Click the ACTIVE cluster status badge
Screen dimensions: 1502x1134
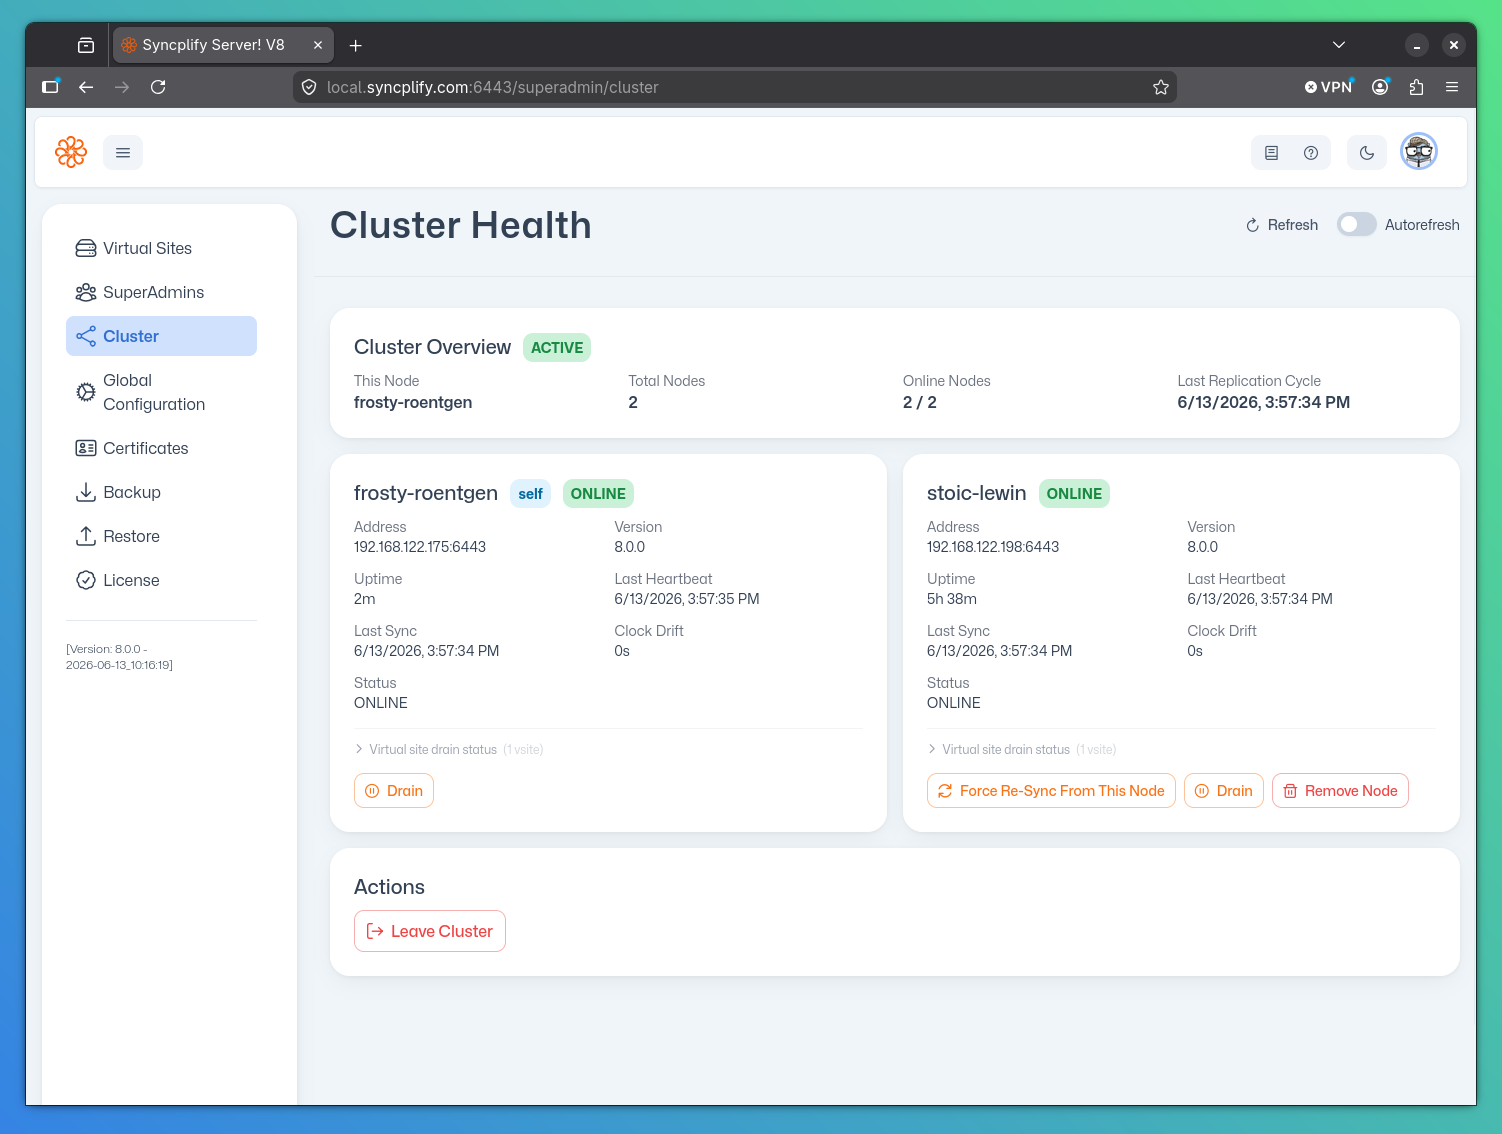[x=557, y=348]
